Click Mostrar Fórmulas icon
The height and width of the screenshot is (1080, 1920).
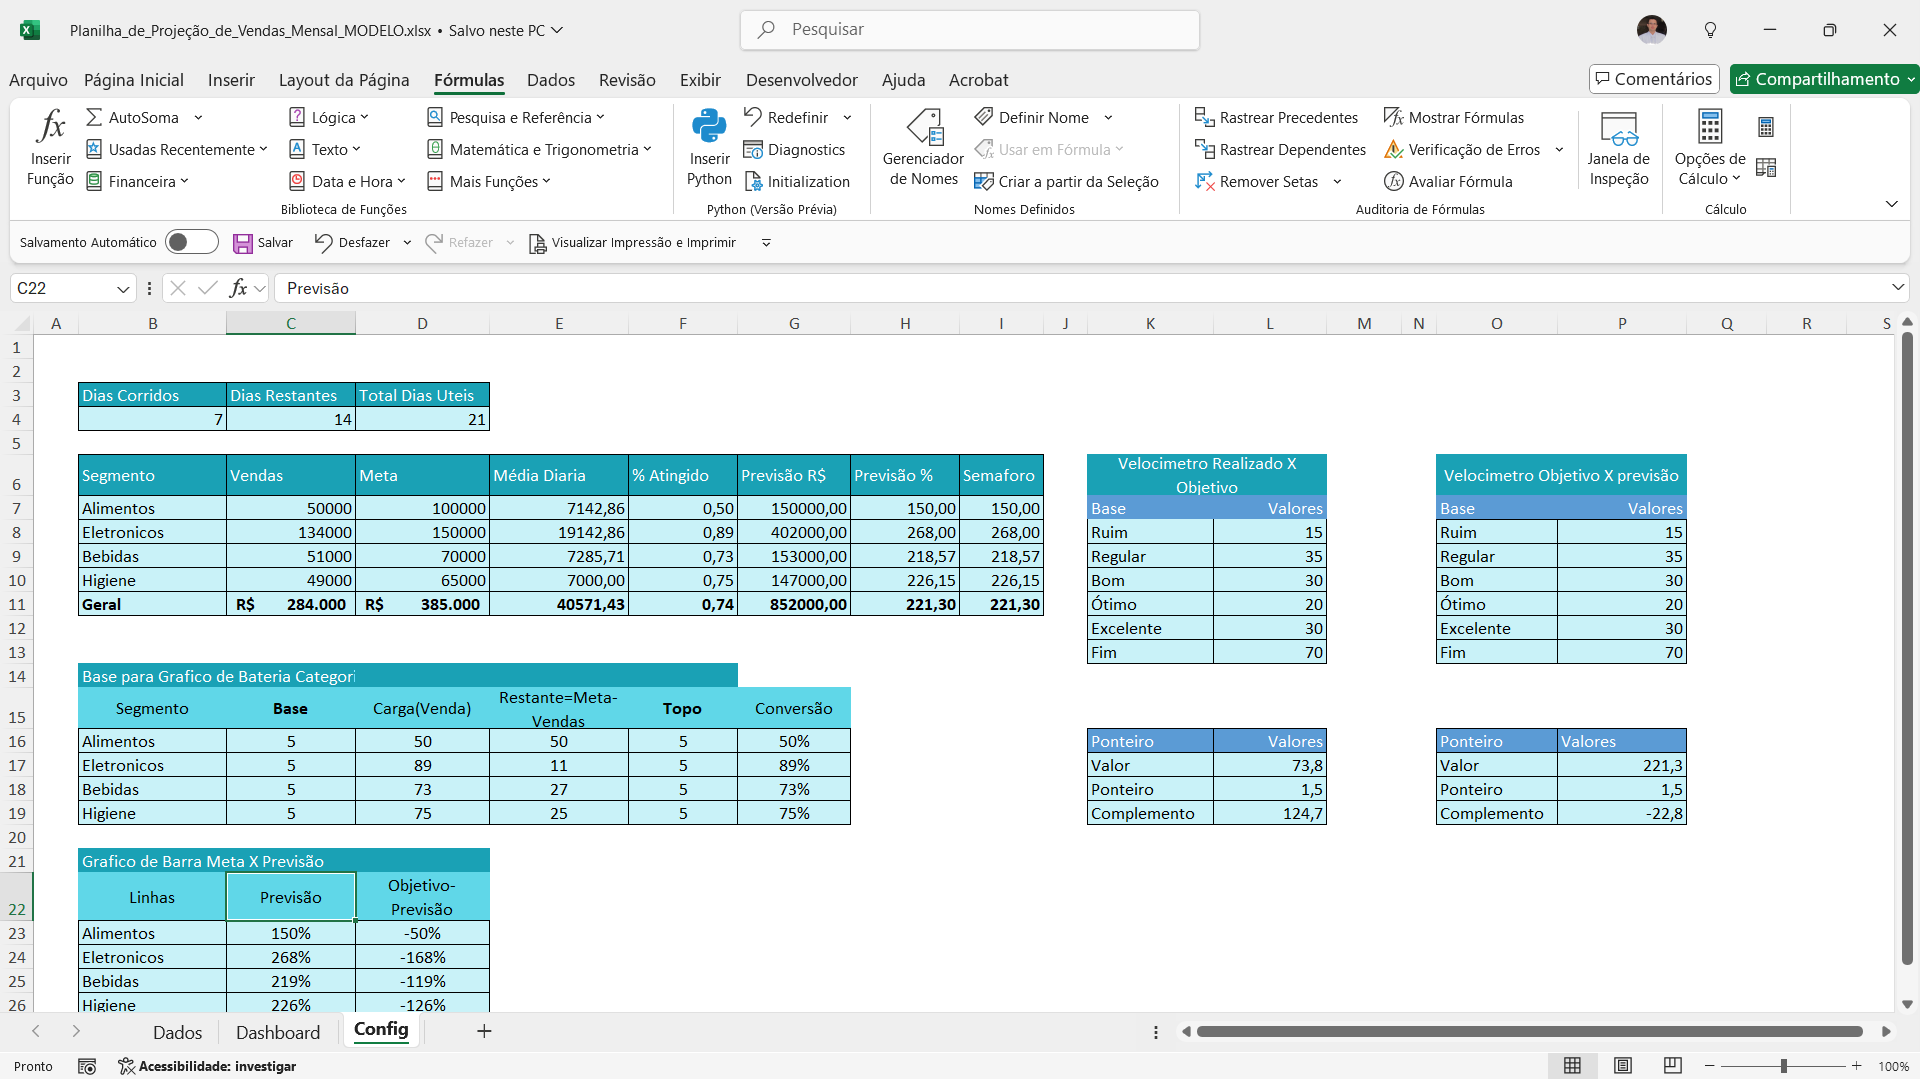pyautogui.click(x=1393, y=118)
